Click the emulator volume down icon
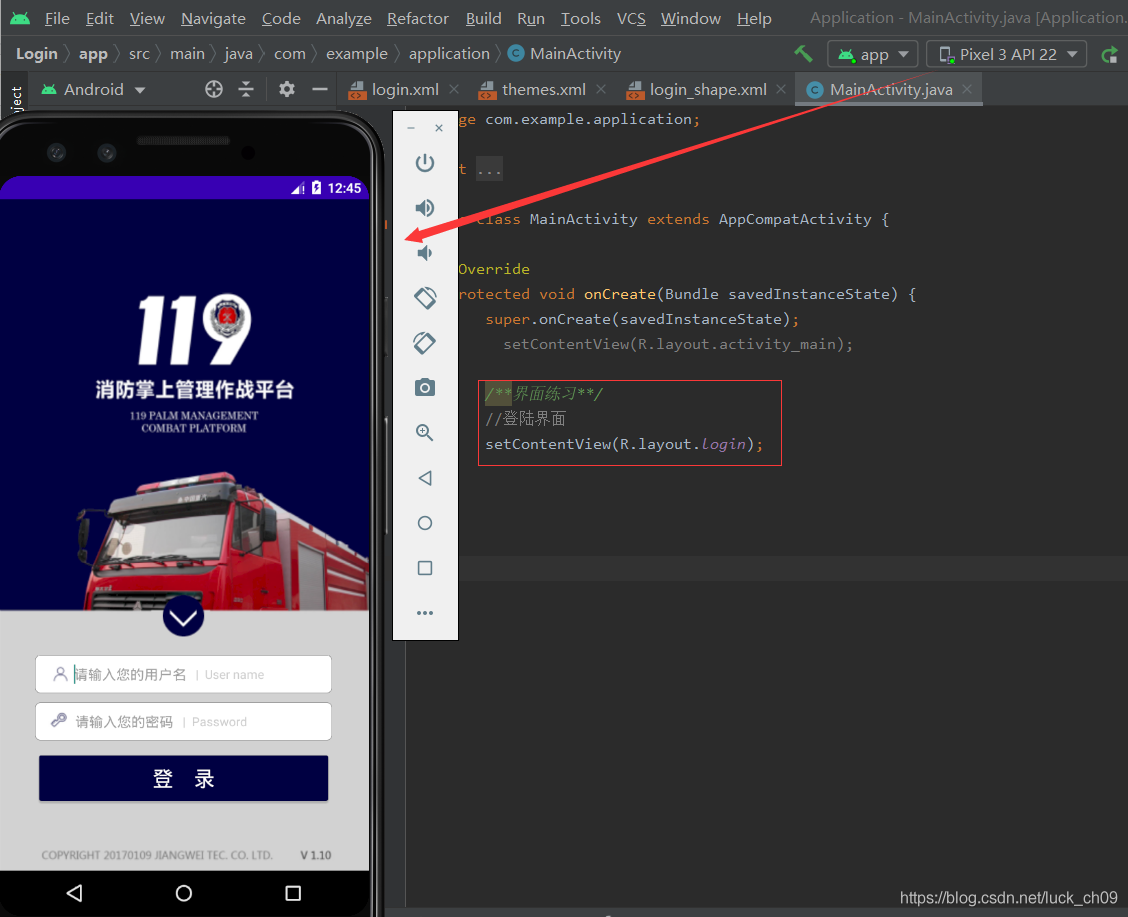This screenshot has height=917, width=1128. [x=424, y=252]
